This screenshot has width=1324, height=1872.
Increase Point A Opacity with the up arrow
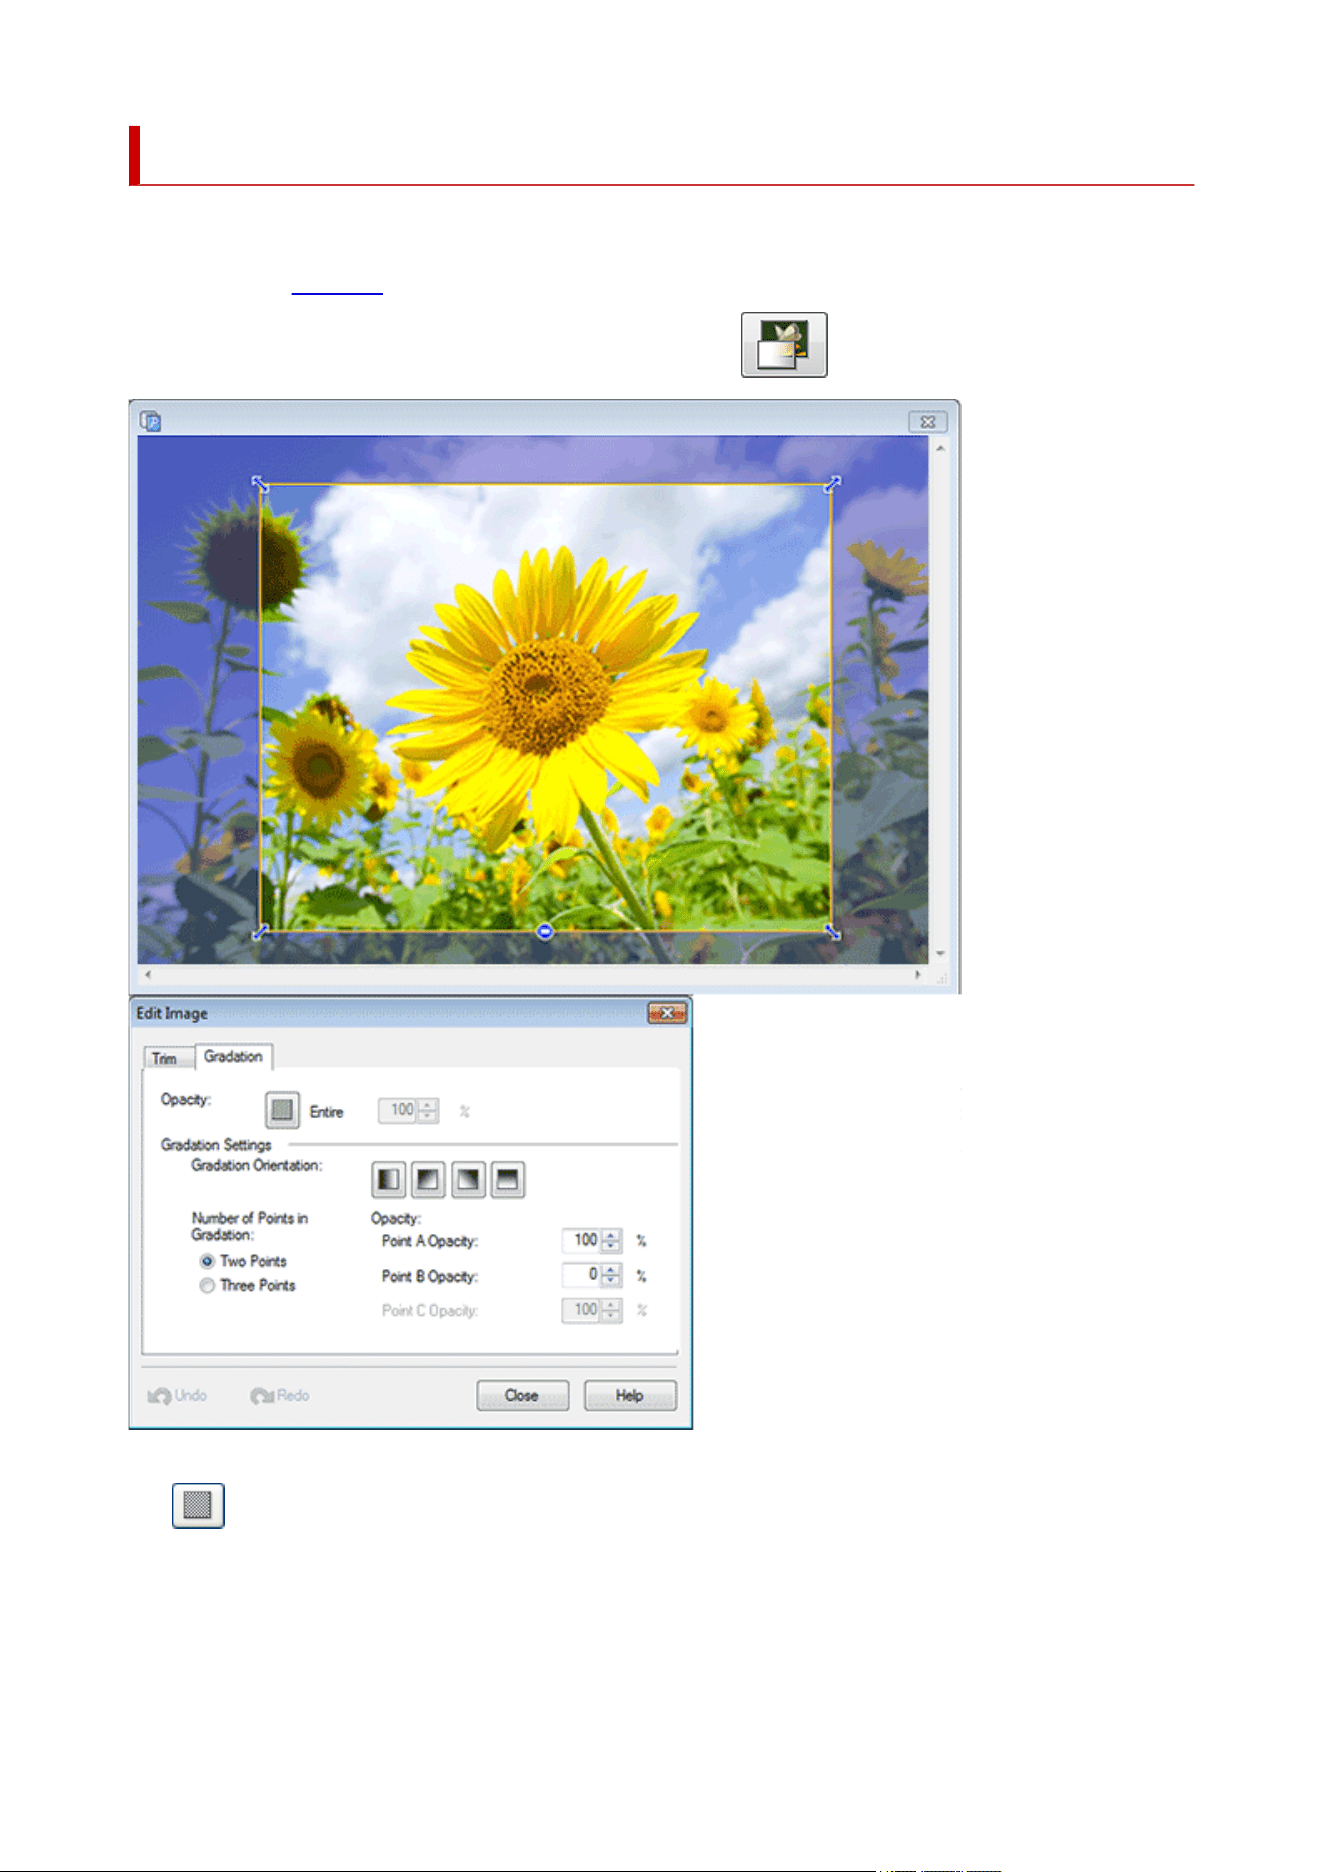(611, 1235)
